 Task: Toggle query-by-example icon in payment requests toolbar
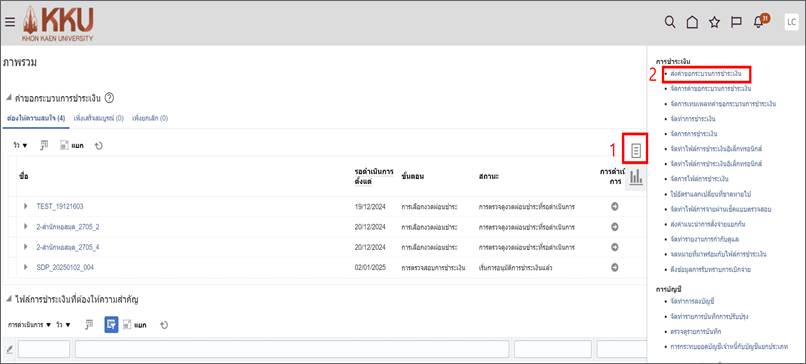click(45, 145)
